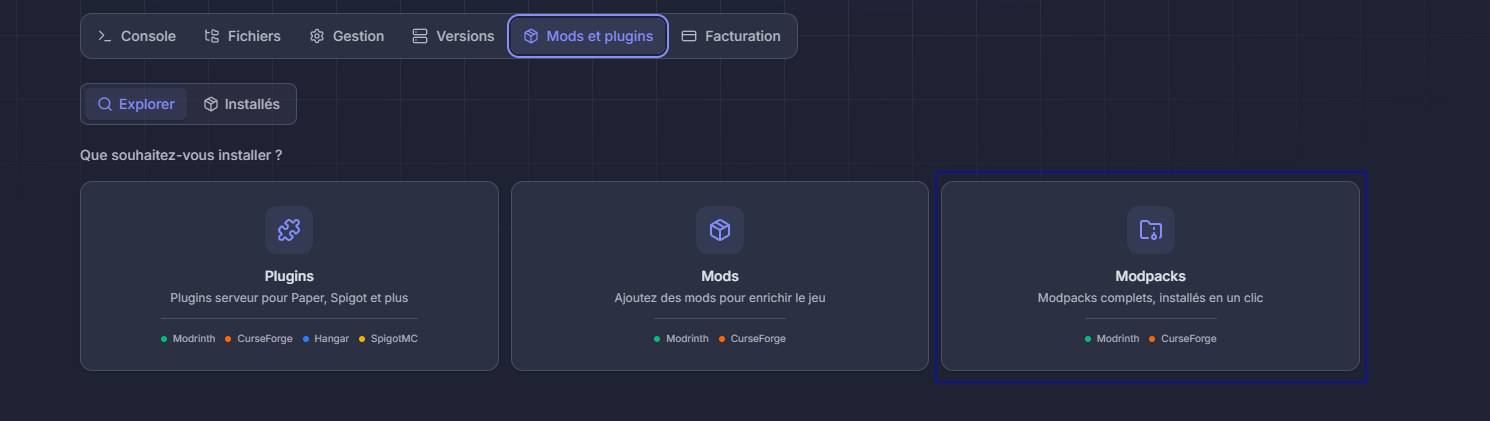
Task: Click the Mods cube icon
Action: [720, 230]
